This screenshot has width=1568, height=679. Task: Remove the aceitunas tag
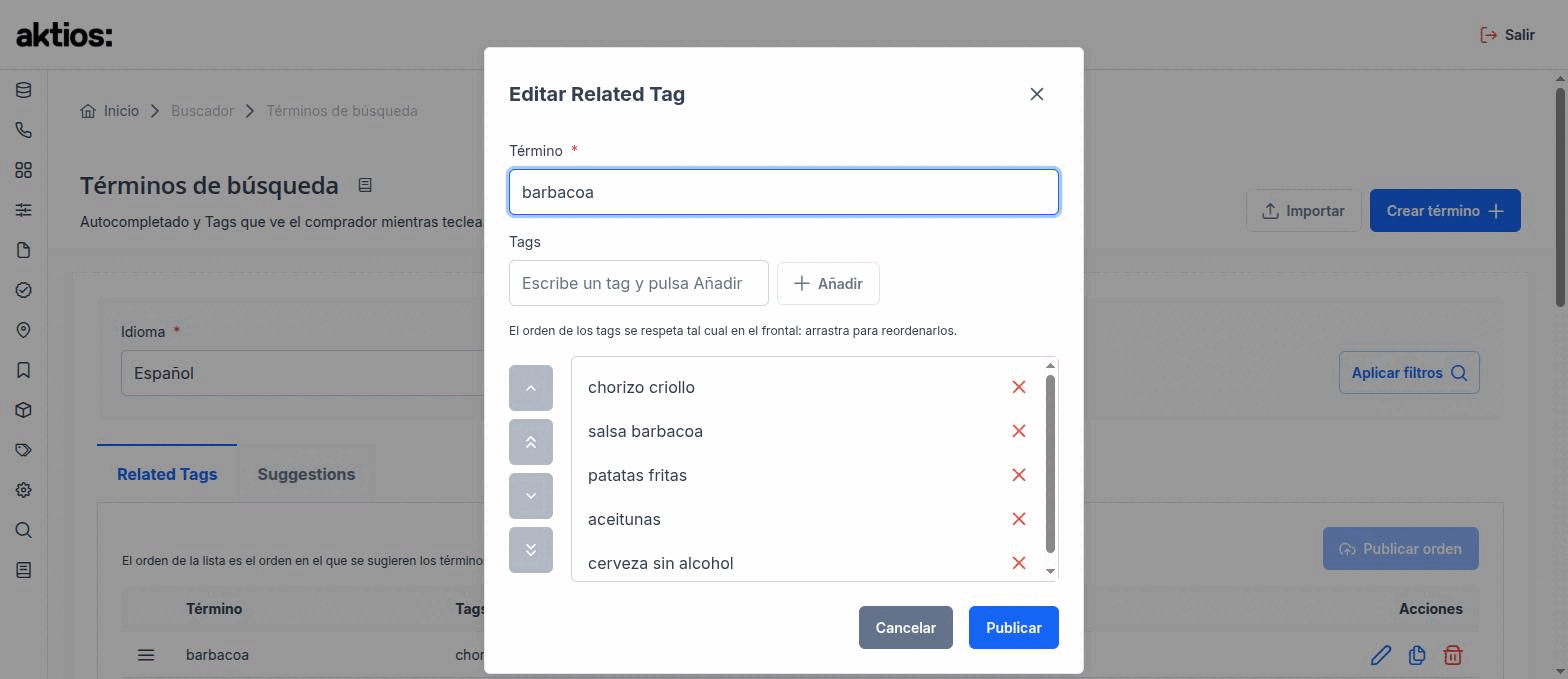click(x=1018, y=519)
